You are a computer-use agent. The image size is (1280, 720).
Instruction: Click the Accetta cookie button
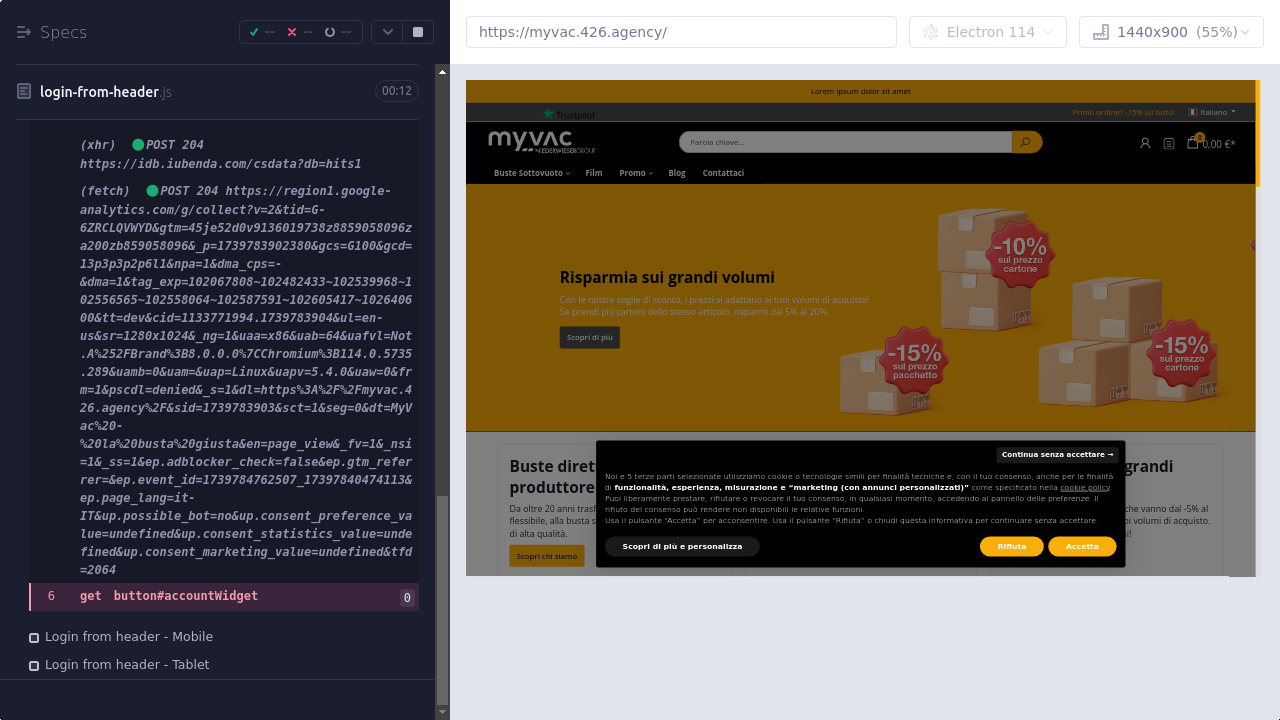tap(1082, 546)
